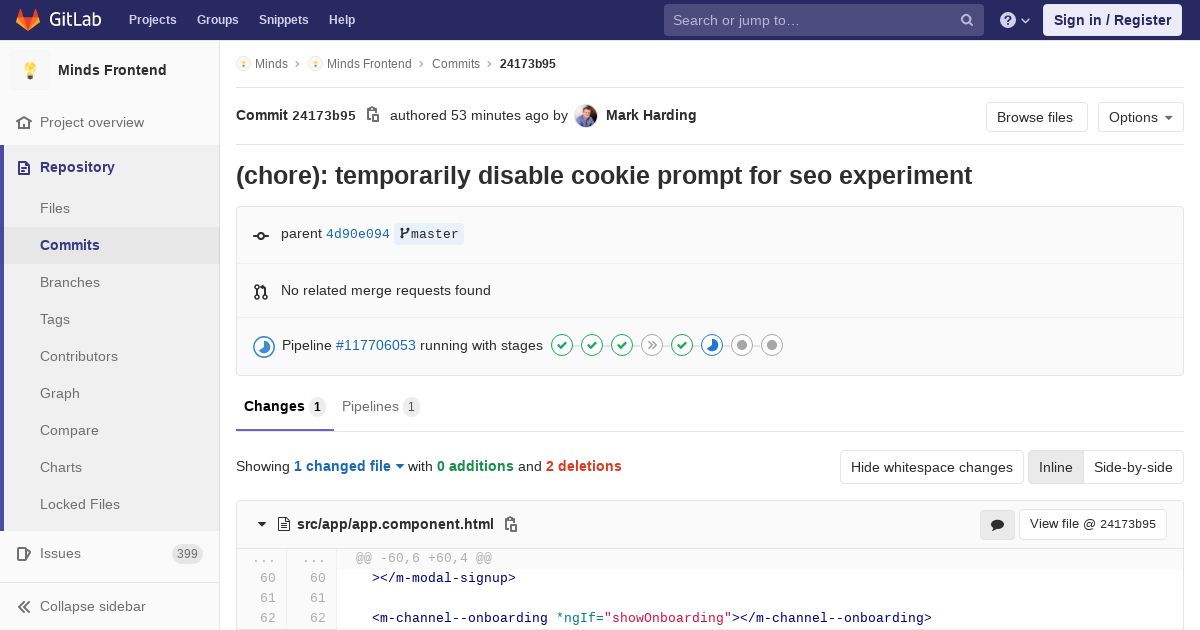Click the GitLab fox logo

coord(28,20)
